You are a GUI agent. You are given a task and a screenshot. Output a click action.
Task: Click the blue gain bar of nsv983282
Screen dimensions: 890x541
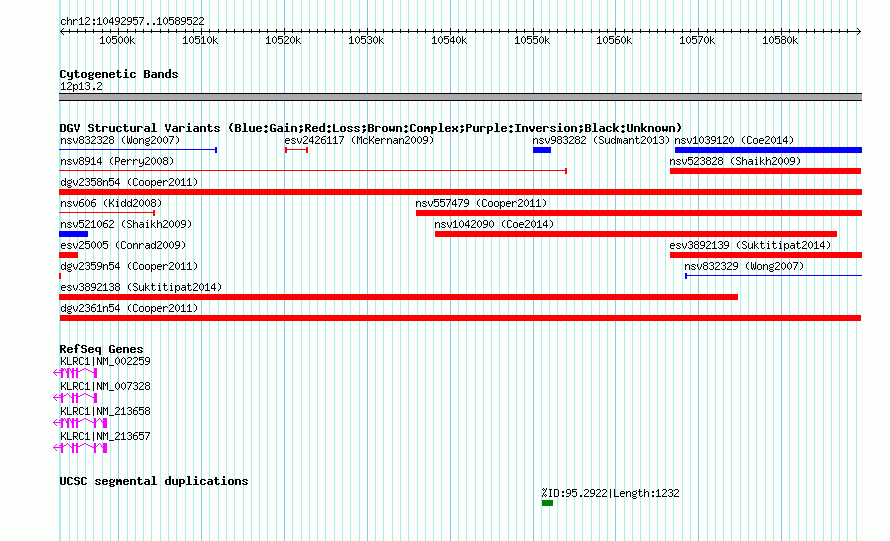click(x=541, y=150)
